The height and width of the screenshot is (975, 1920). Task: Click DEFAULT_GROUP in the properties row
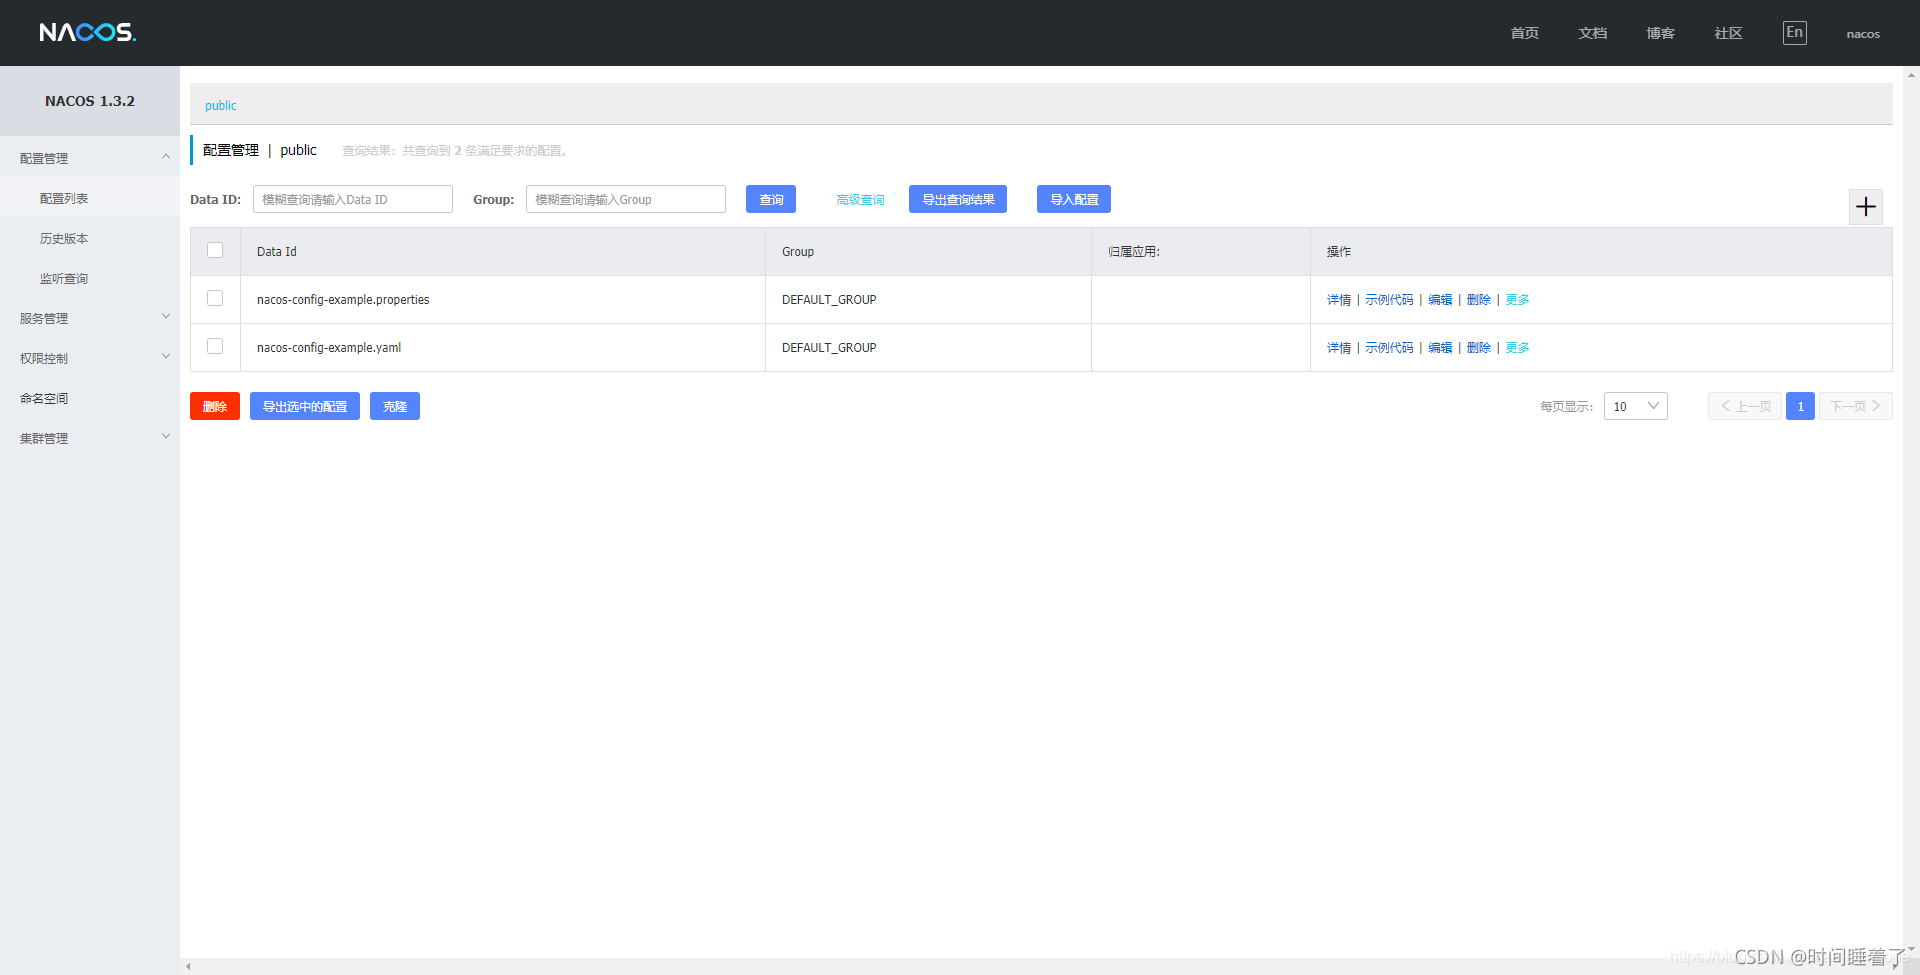pyautogui.click(x=829, y=300)
